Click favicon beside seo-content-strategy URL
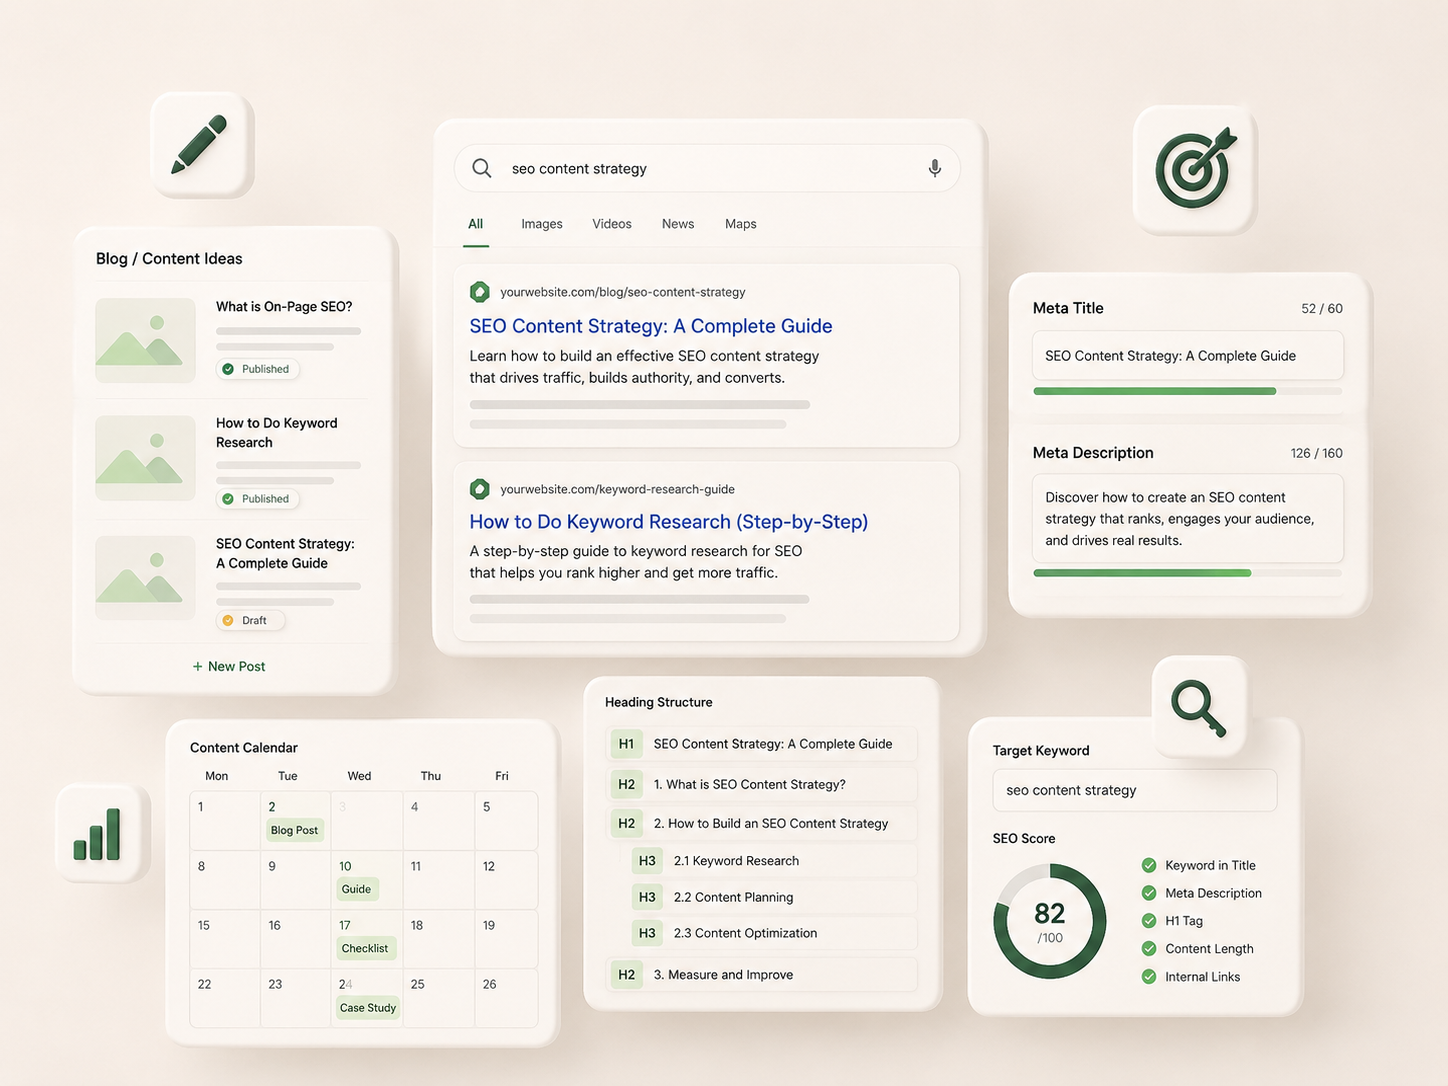Screen dimensions: 1448x1086 480,292
